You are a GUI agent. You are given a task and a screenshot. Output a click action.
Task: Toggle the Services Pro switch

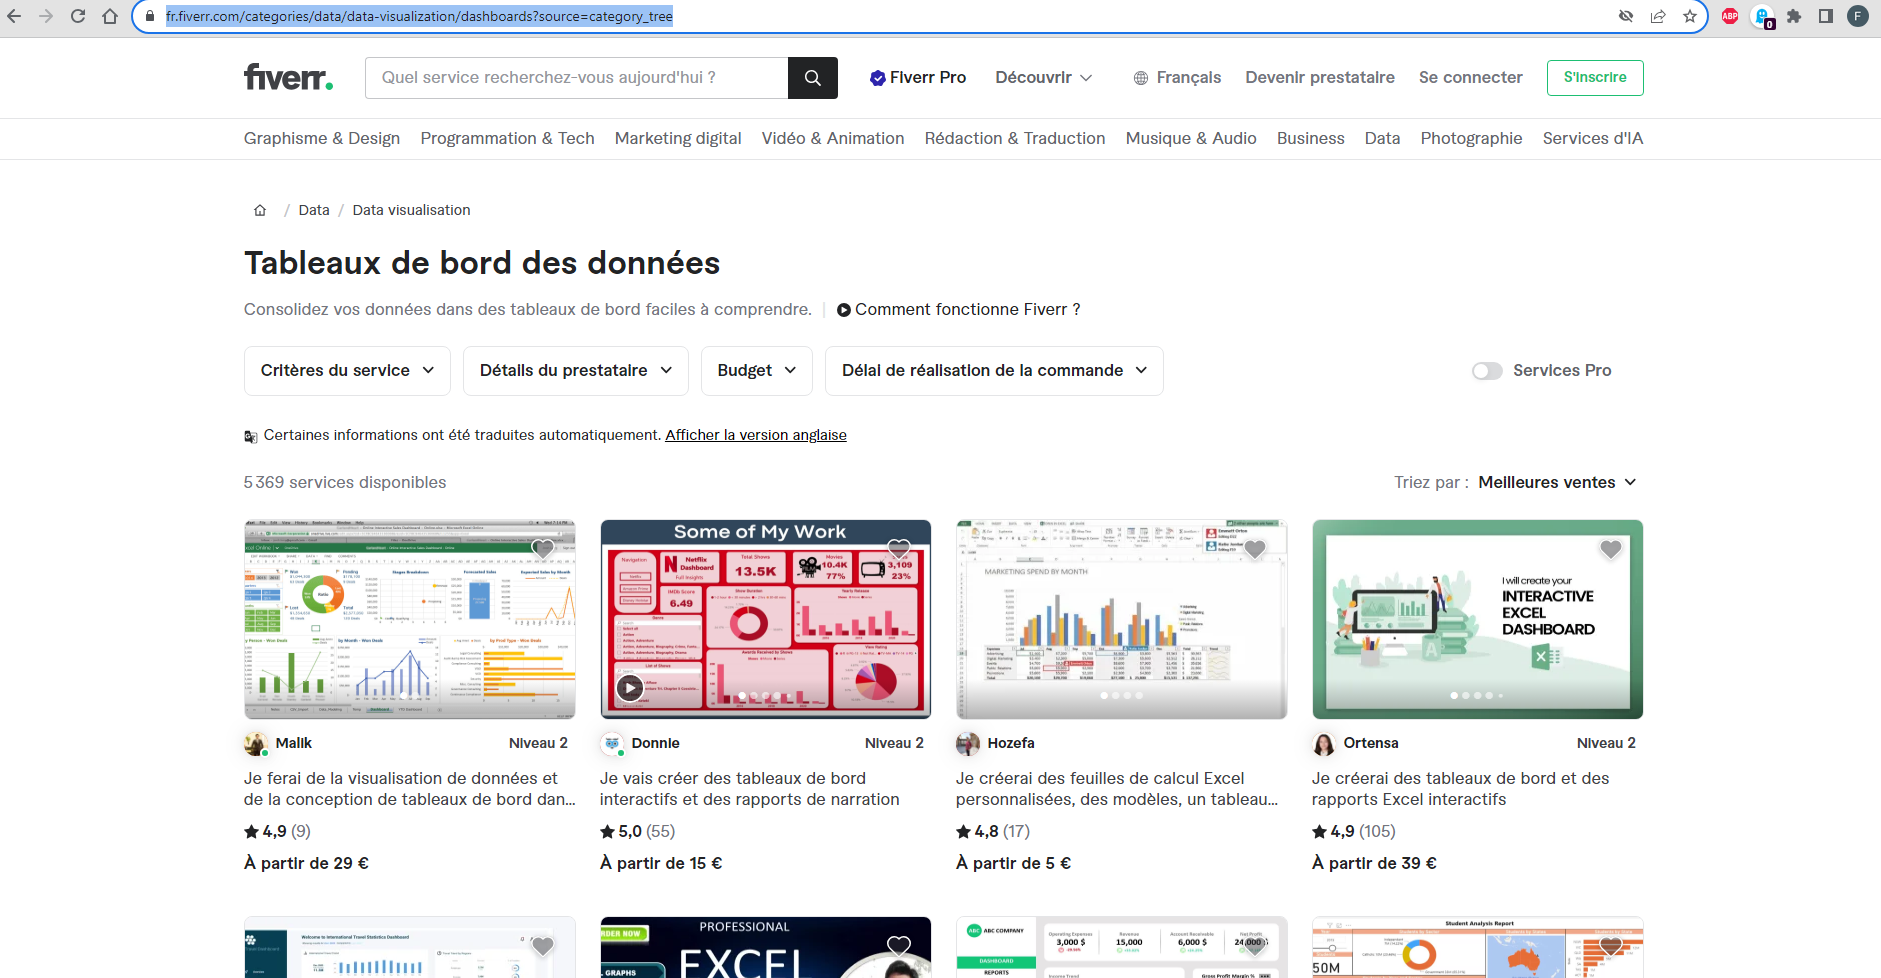point(1487,371)
